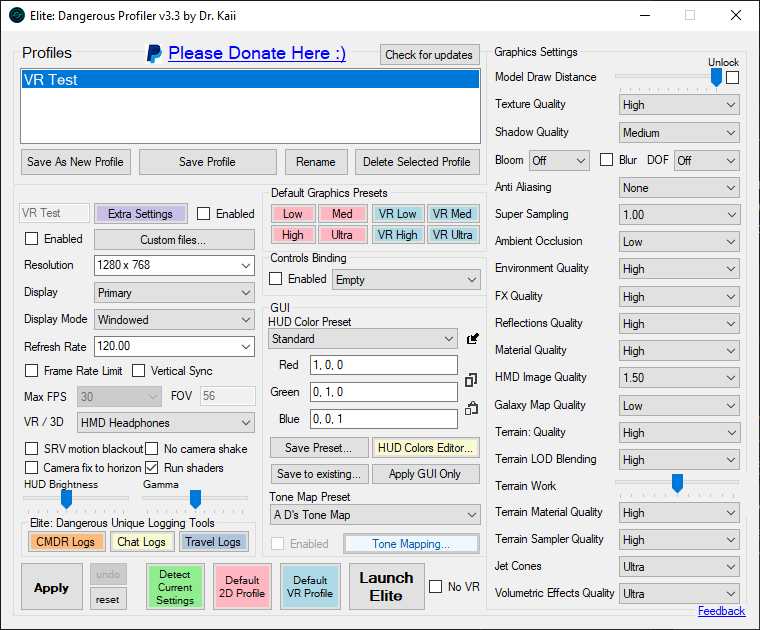Tick Enabled checkbox beside Extra Settings
Image resolution: width=760 pixels, height=630 pixels.
pyautogui.click(x=204, y=214)
